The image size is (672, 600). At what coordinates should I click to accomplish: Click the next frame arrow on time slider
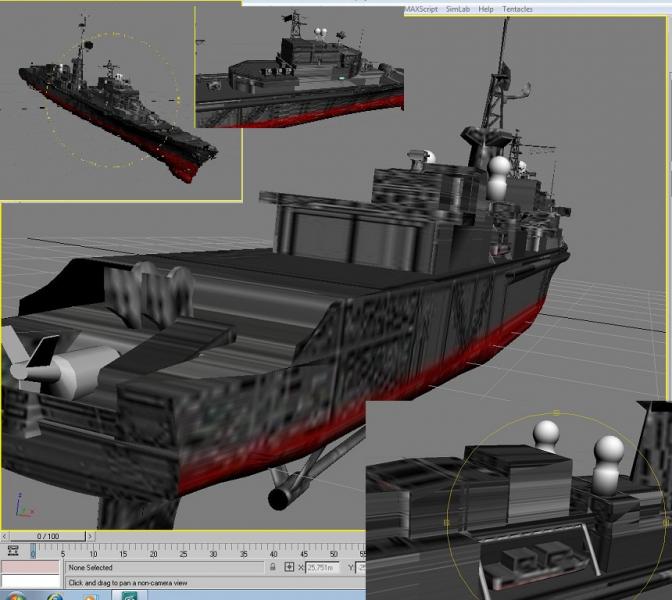pos(90,536)
